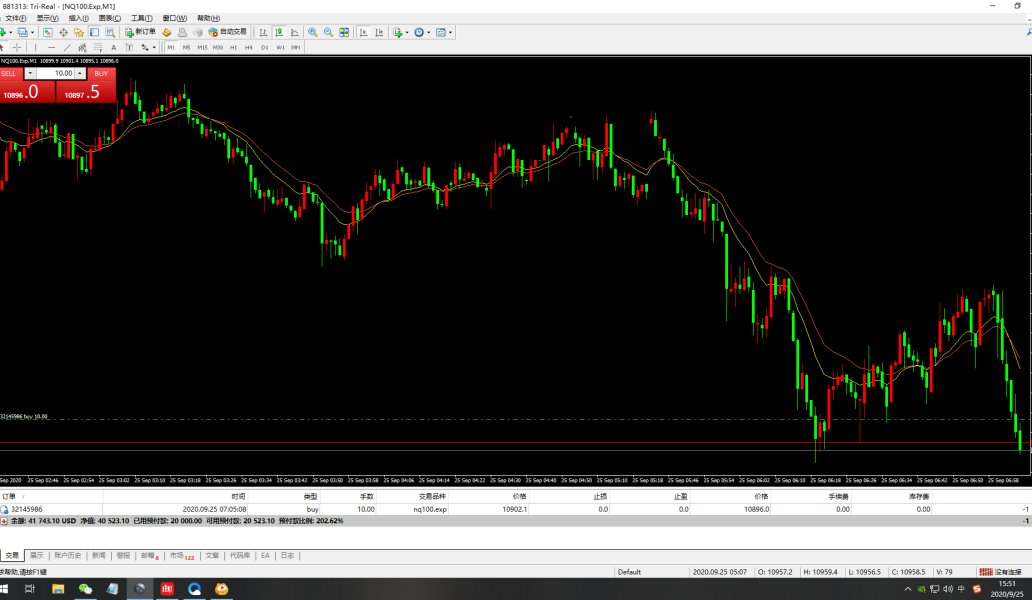Toggle the 自动交易 auto trading button
The height and width of the screenshot is (600, 1032).
click(x=227, y=32)
